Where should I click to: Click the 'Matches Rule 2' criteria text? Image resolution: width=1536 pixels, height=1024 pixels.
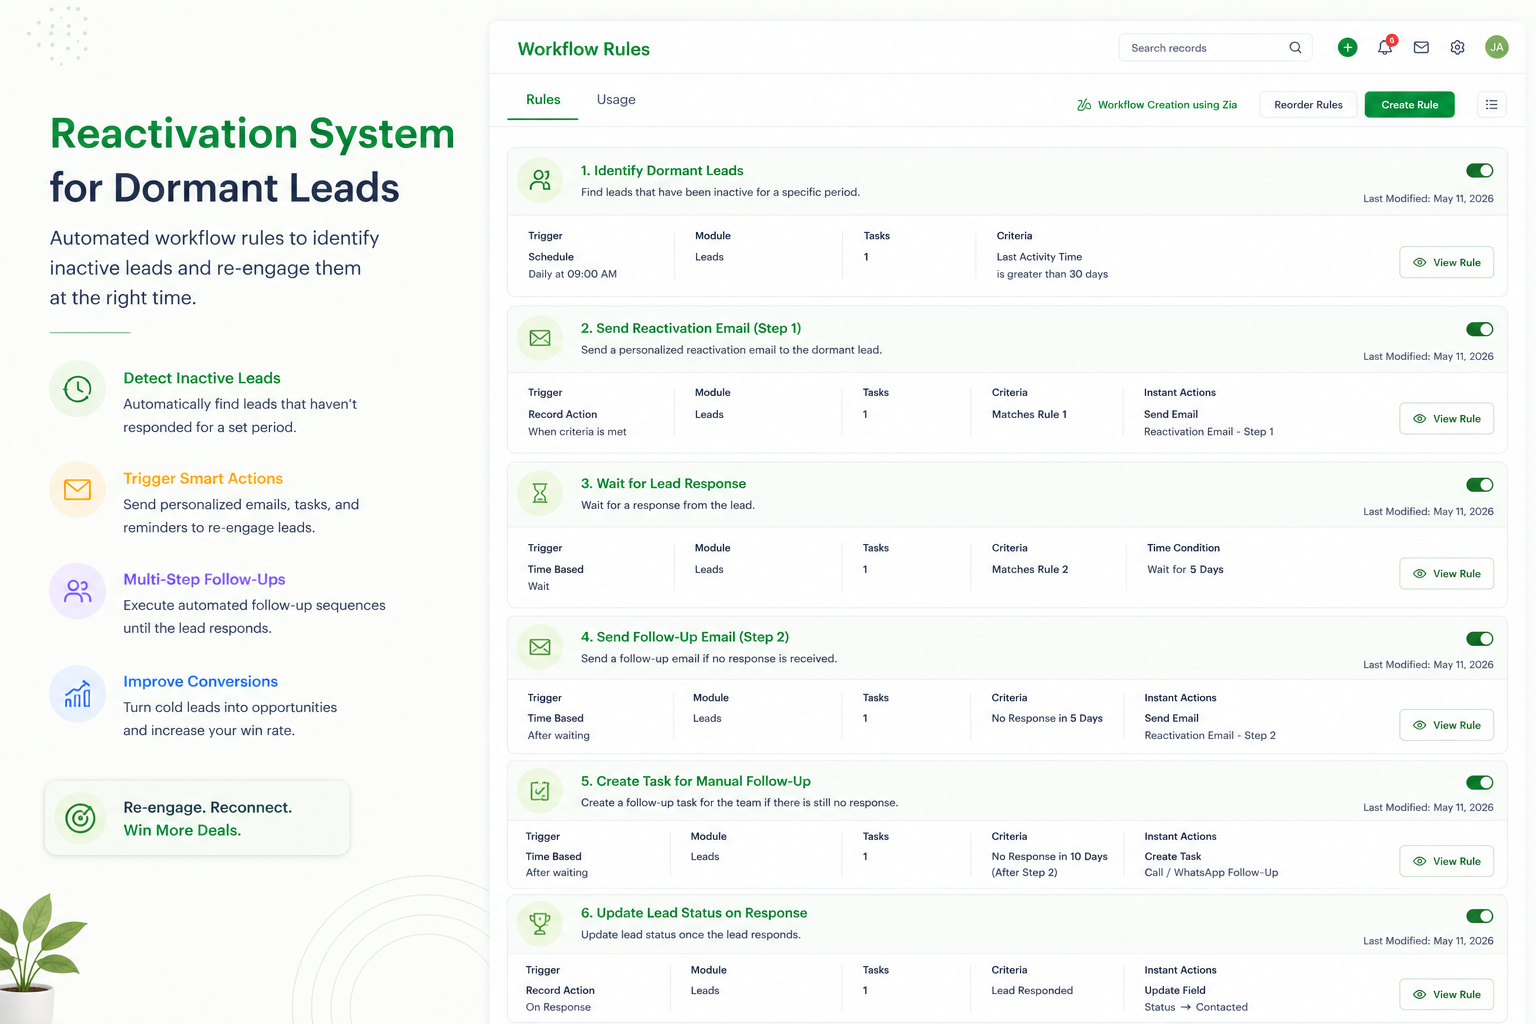click(1030, 570)
